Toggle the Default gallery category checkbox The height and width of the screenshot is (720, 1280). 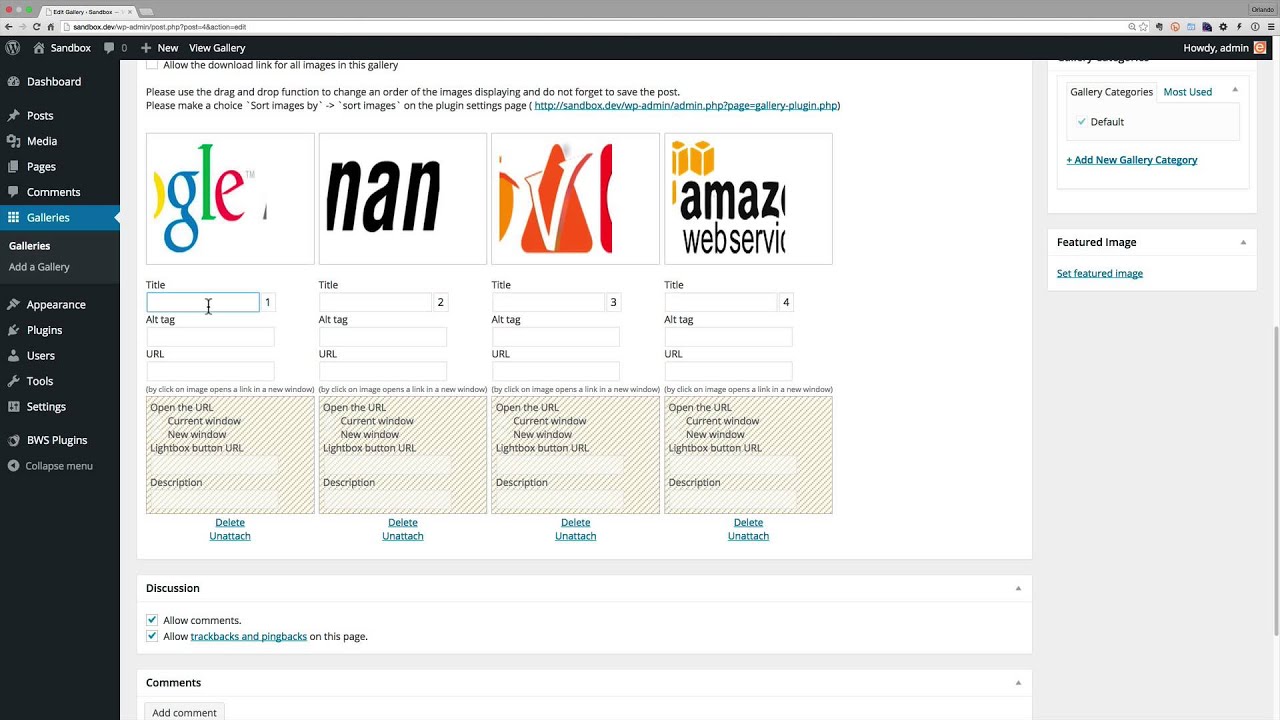1081,121
